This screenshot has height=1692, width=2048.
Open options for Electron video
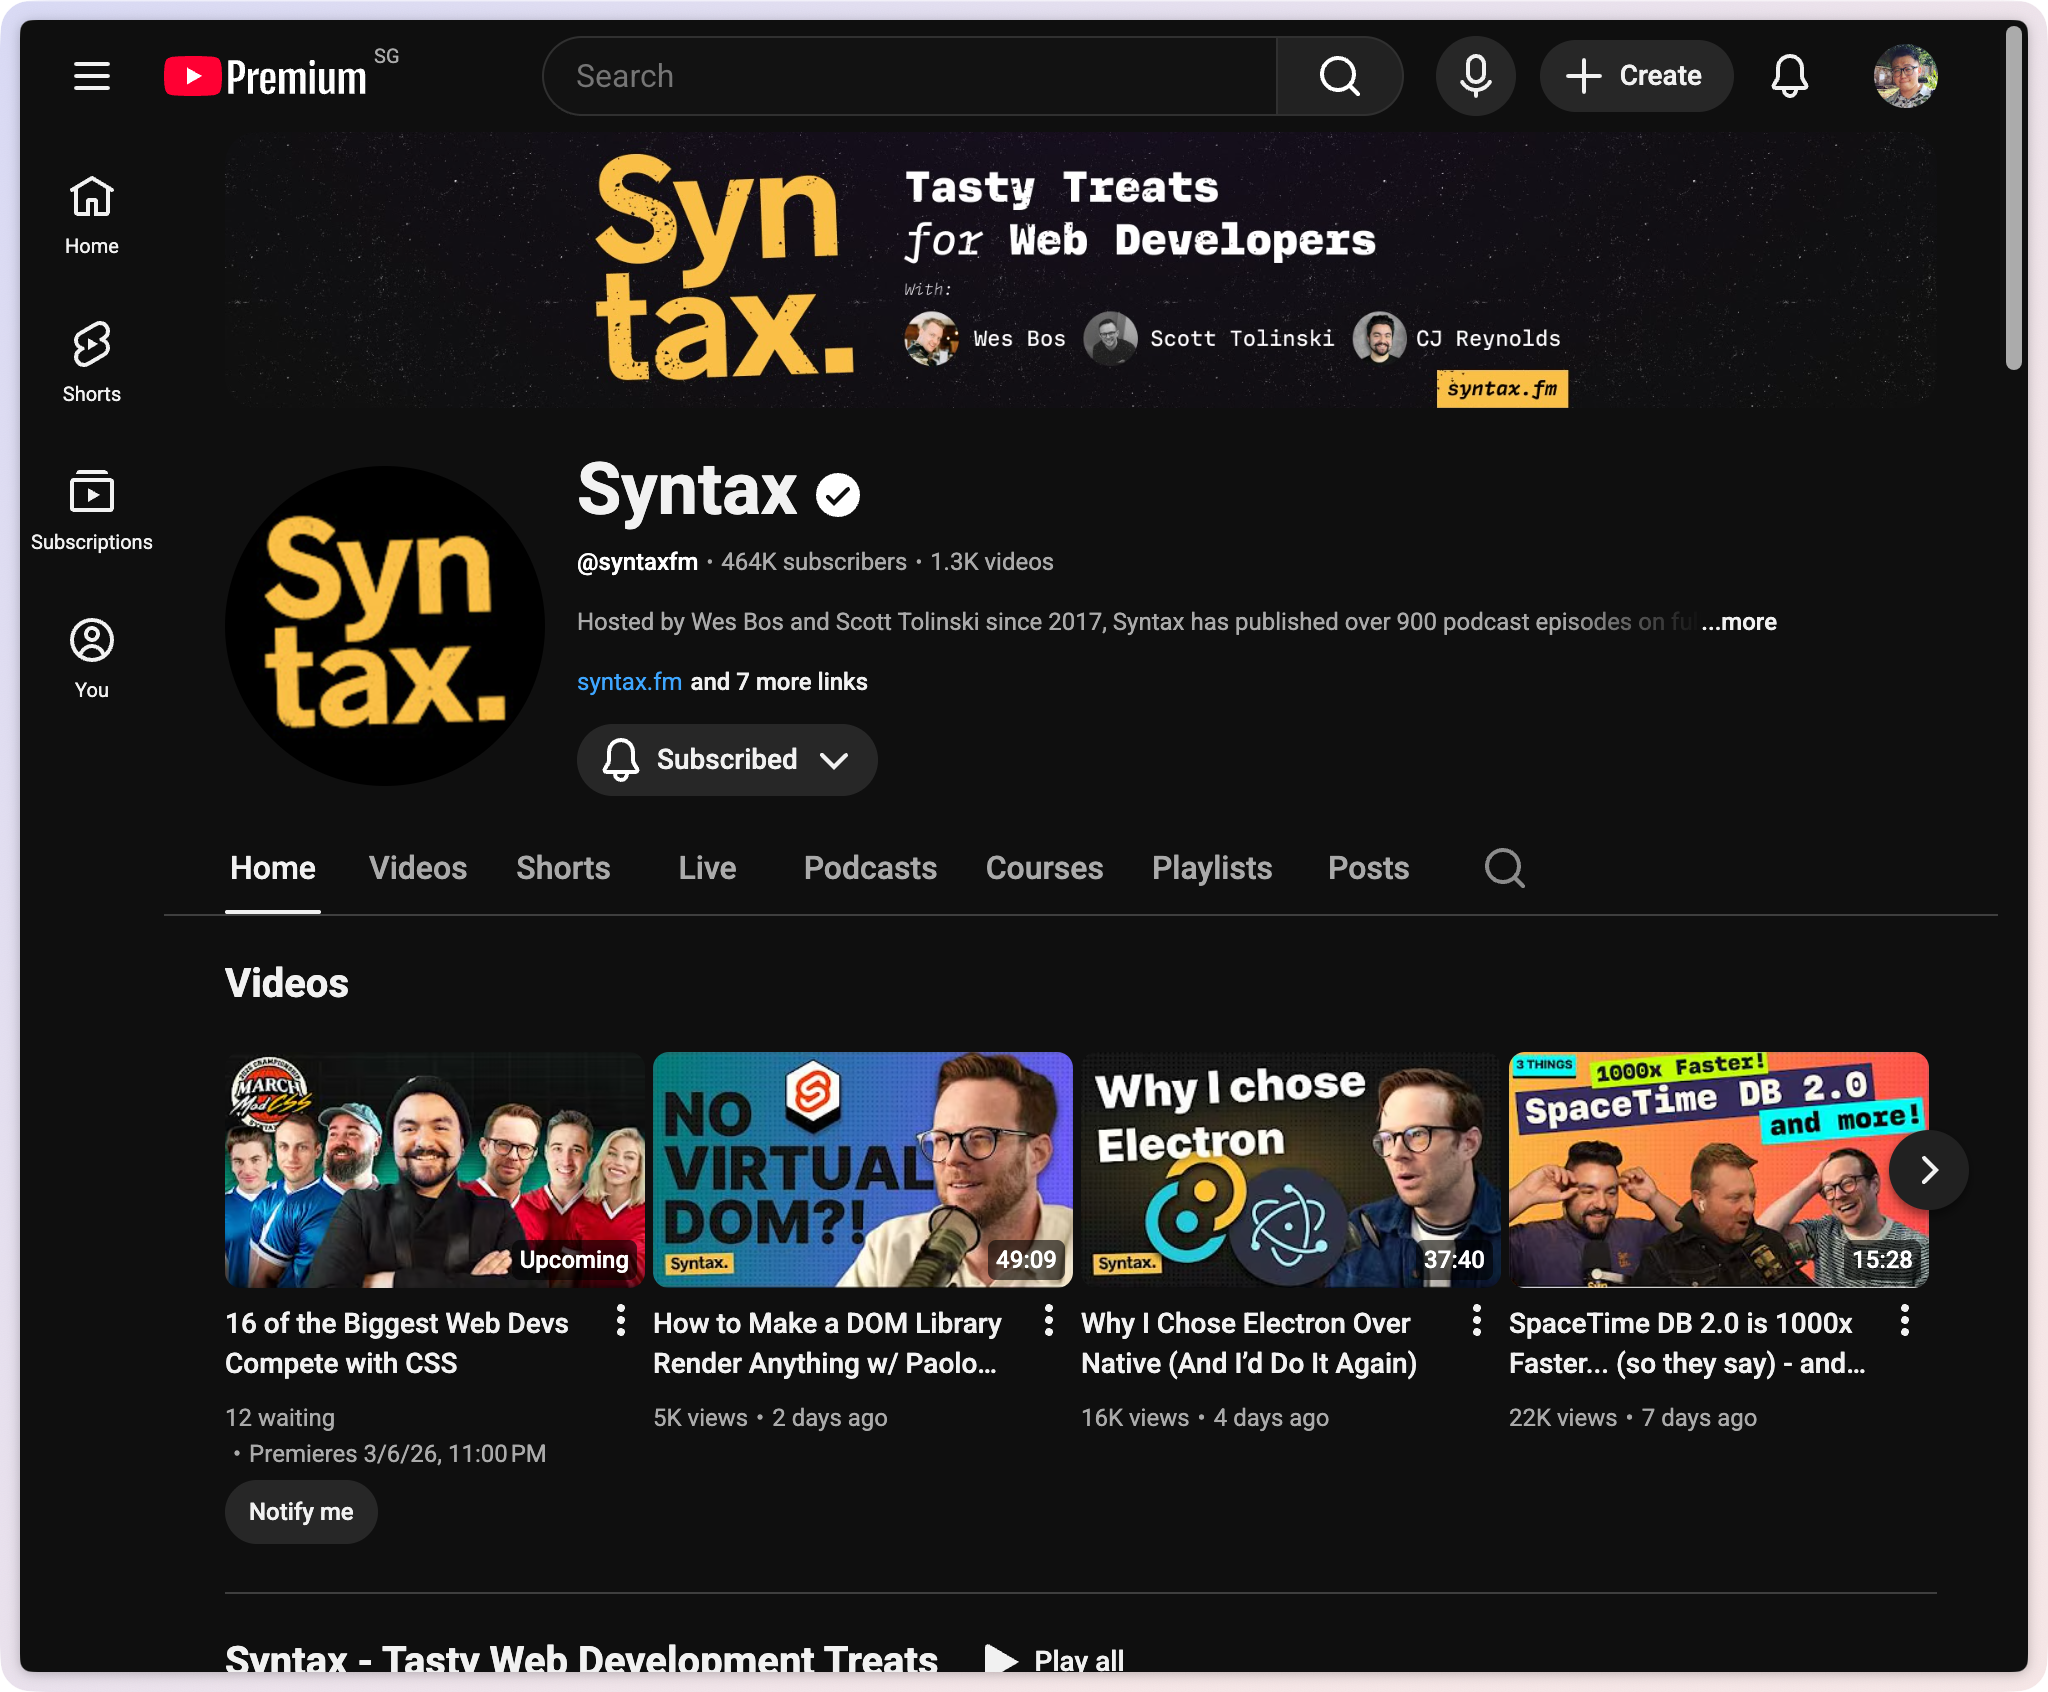pyautogui.click(x=1476, y=1321)
